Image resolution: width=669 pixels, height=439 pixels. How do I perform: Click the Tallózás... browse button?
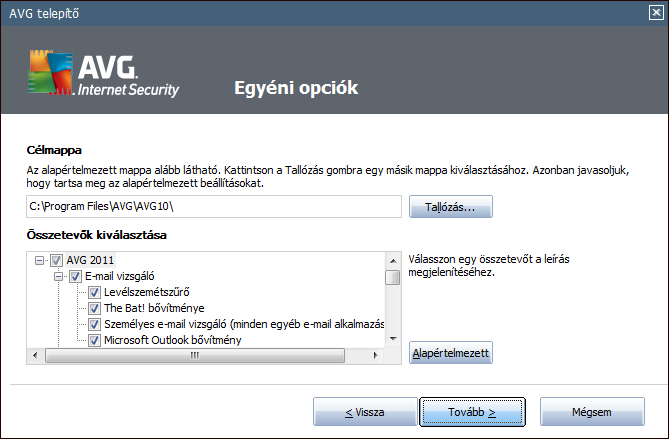[x=451, y=207]
